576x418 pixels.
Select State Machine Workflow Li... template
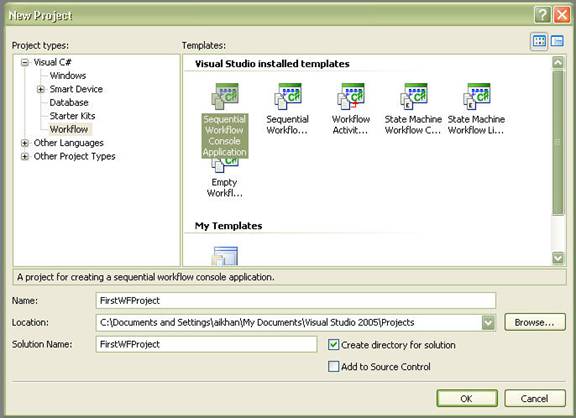tap(476, 109)
